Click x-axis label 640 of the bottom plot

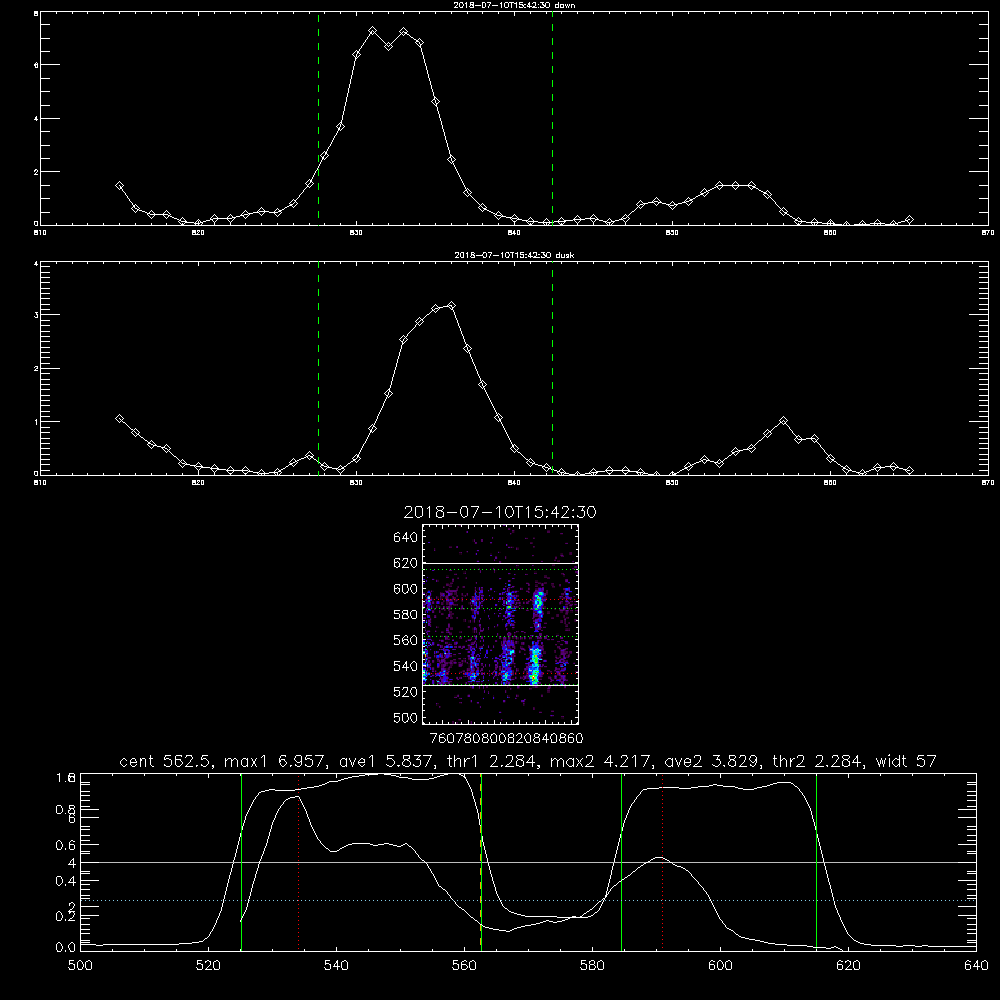point(976,966)
